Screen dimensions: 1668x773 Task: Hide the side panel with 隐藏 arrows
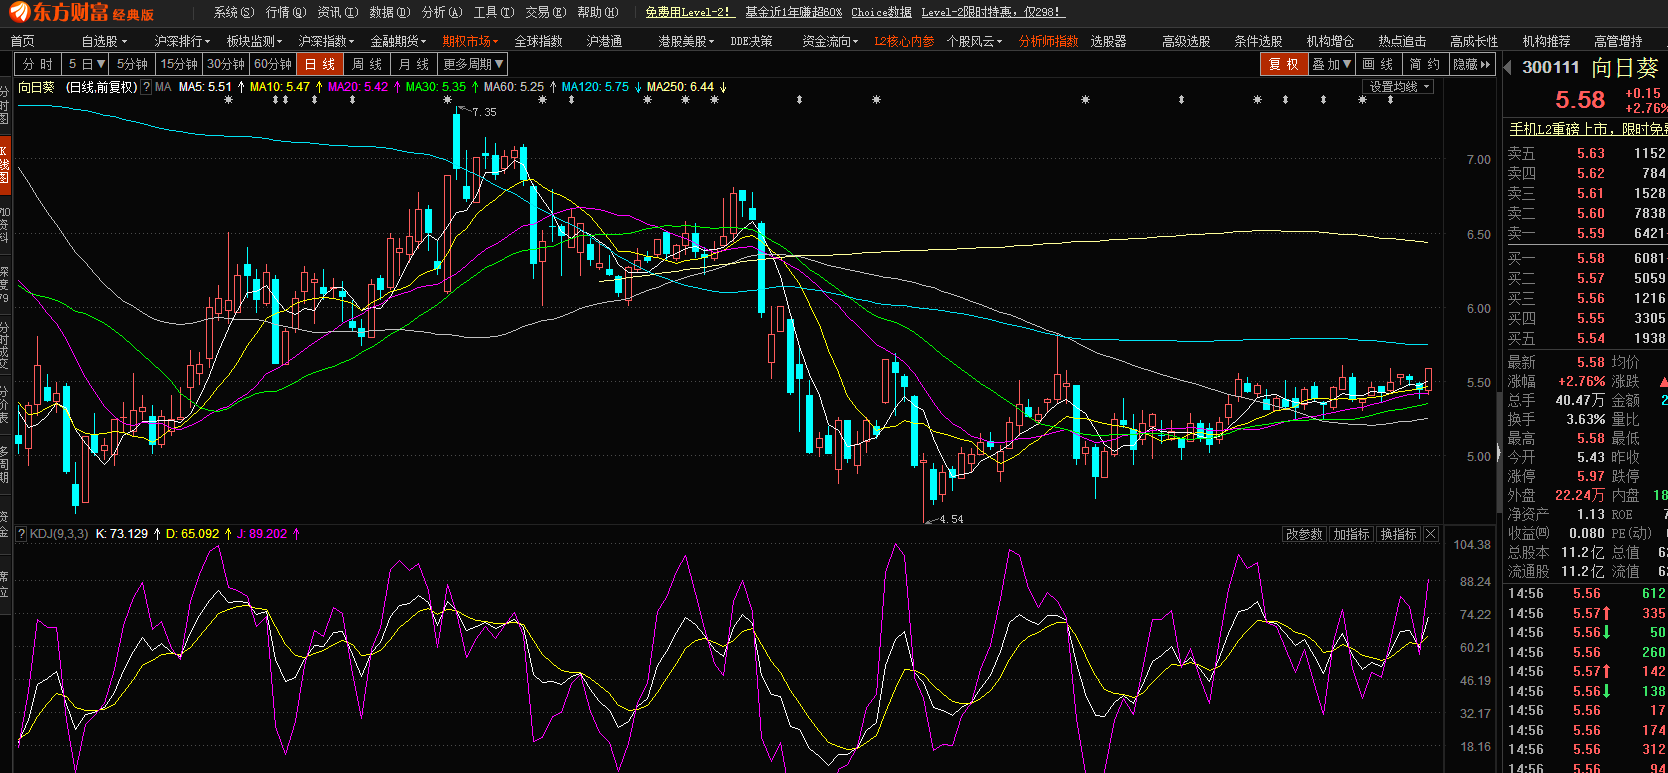[x=1471, y=64]
